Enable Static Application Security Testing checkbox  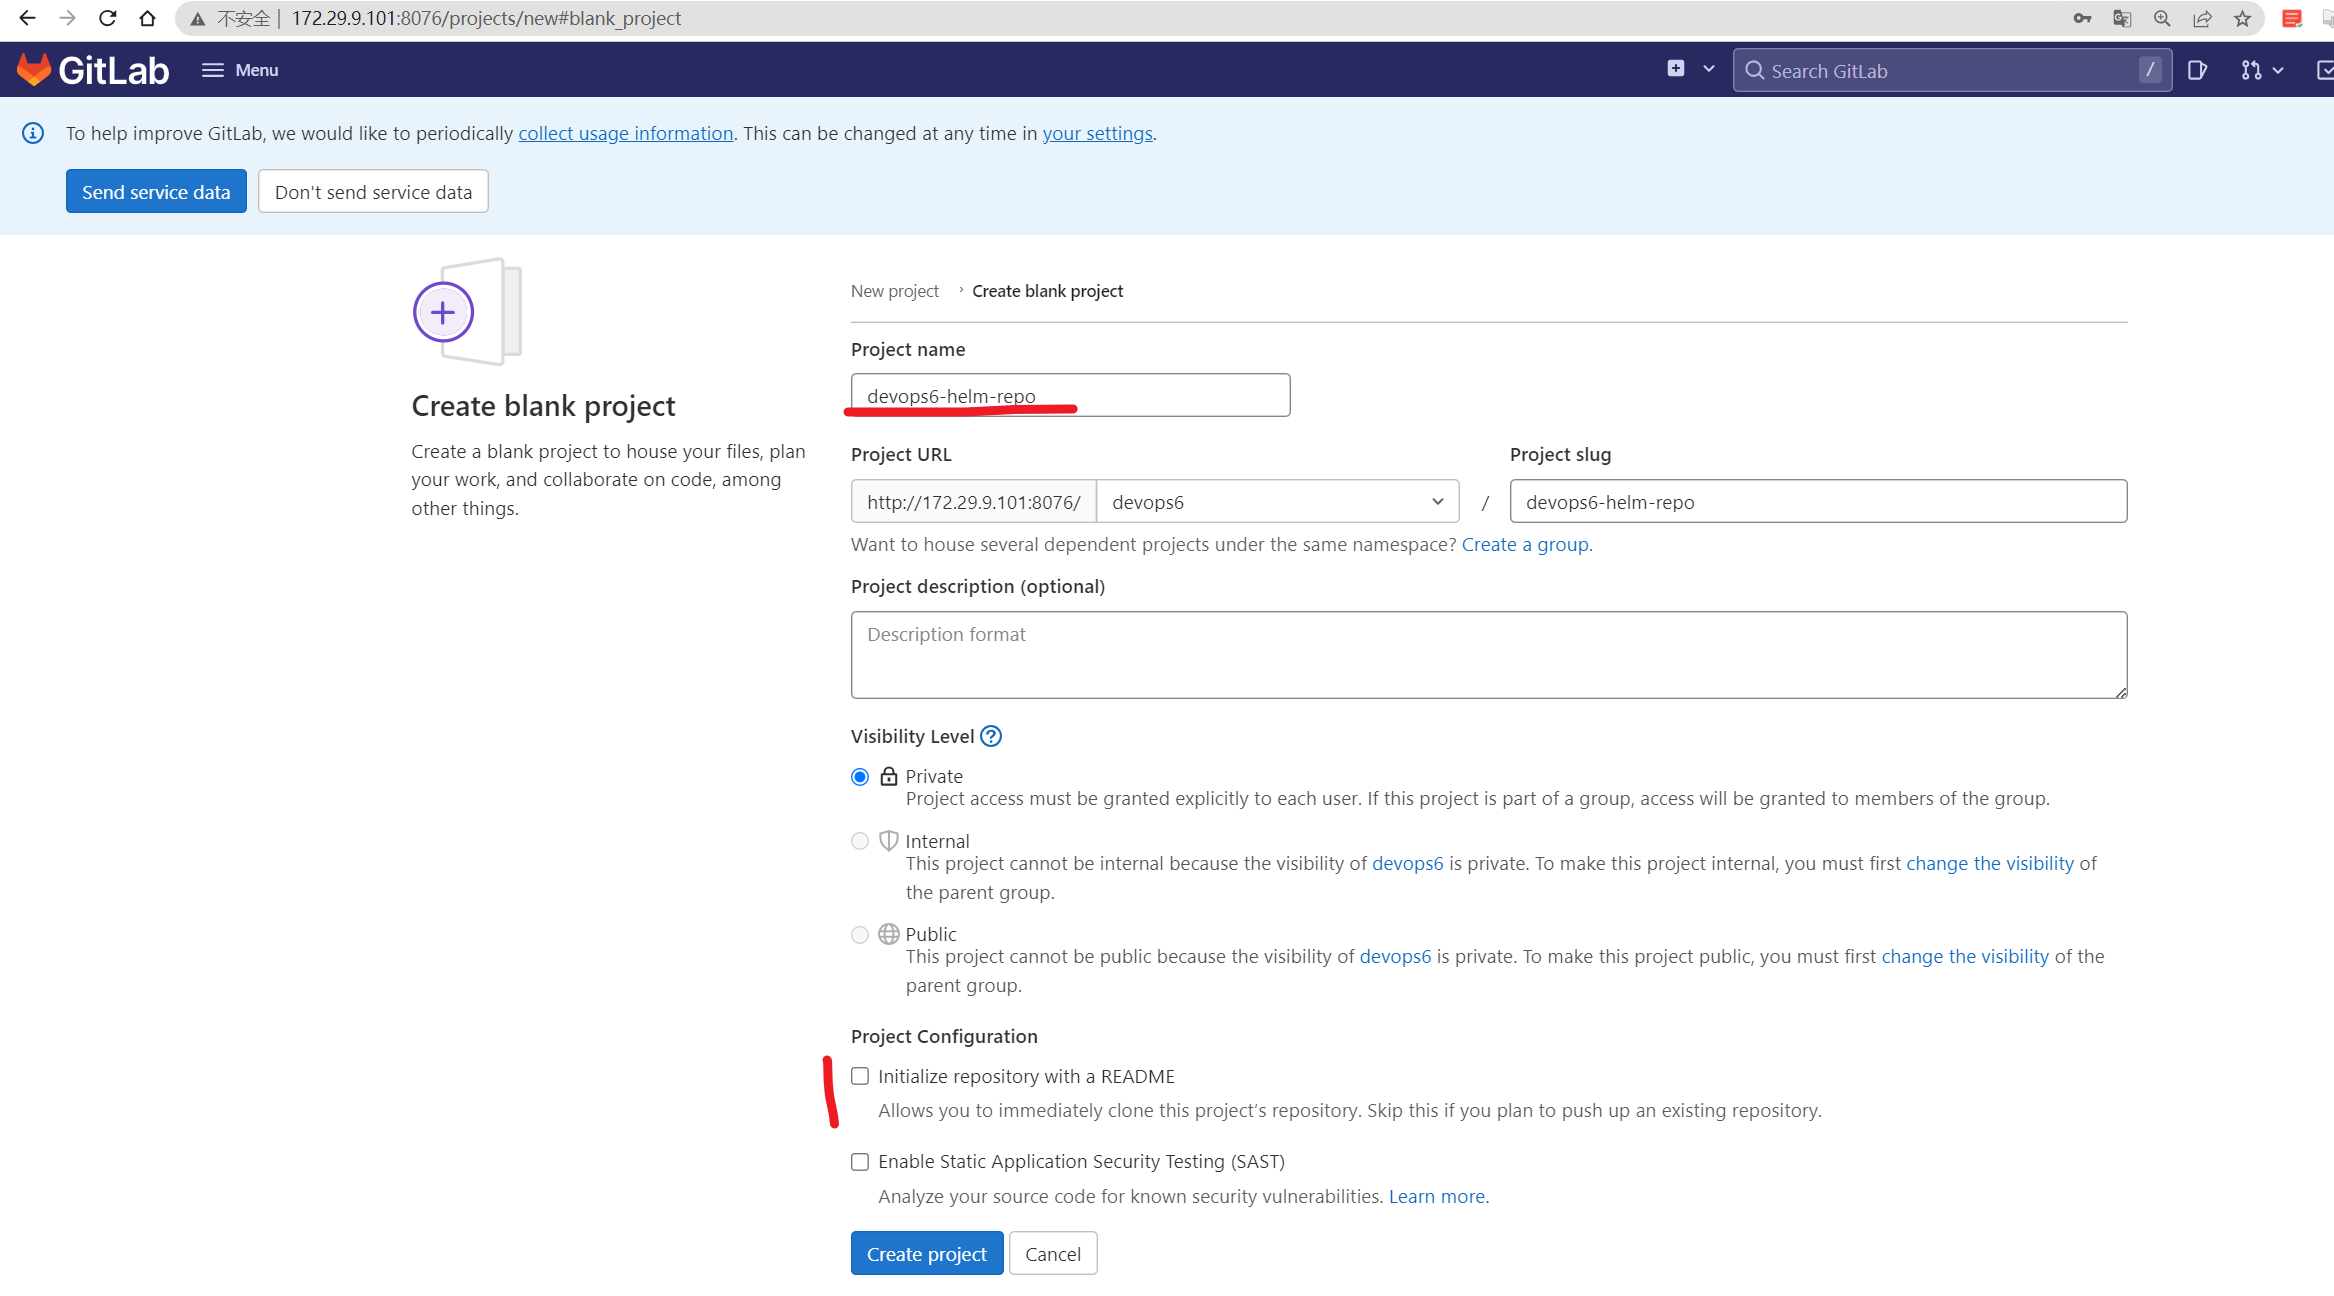point(860,1162)
